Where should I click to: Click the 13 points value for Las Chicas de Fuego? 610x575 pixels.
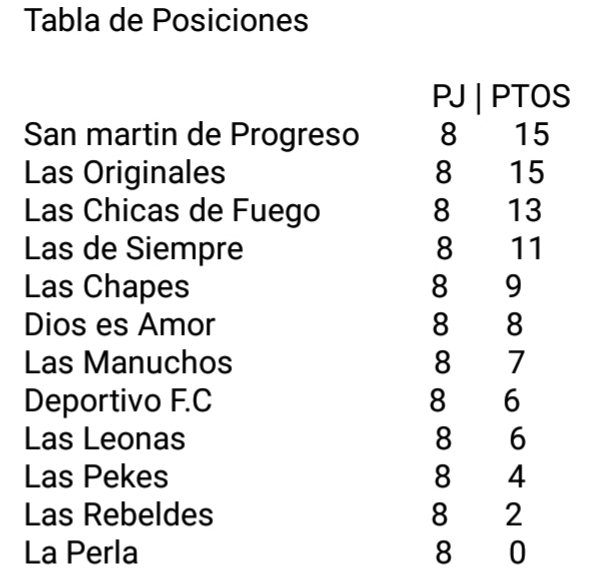[524, 211]
